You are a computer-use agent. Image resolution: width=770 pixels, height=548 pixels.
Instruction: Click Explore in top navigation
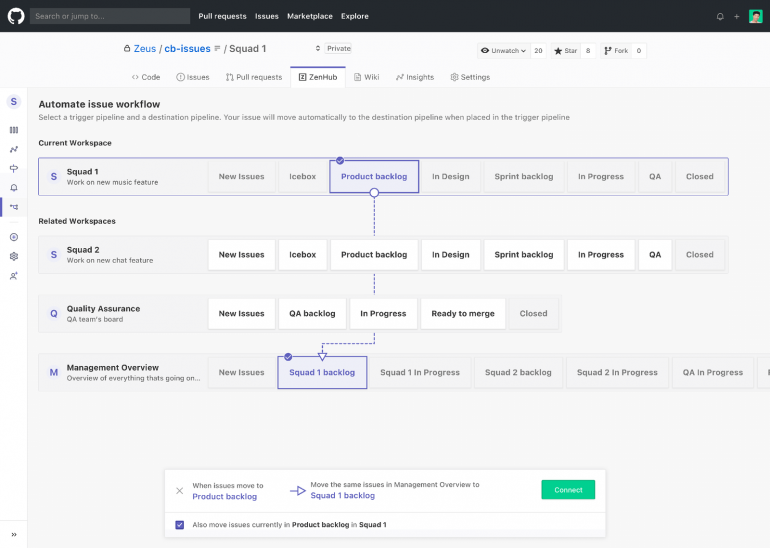tap(355, 16)
